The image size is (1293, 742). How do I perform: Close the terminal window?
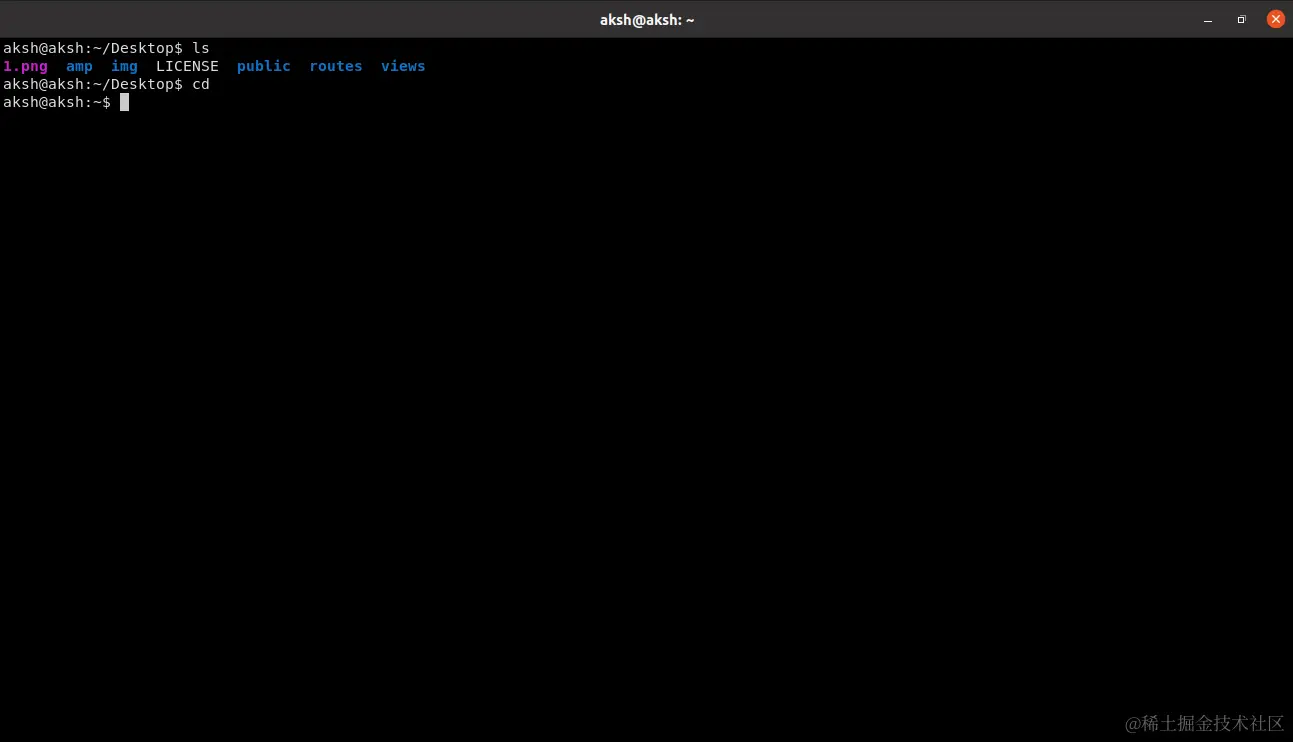(x=1275, y=19)
